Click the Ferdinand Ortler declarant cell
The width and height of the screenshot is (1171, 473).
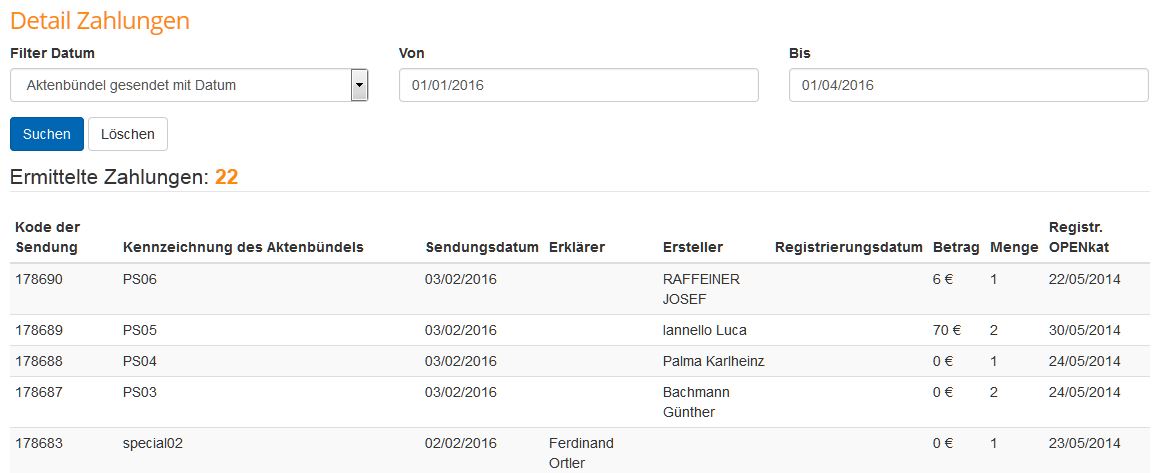[581, 453]
